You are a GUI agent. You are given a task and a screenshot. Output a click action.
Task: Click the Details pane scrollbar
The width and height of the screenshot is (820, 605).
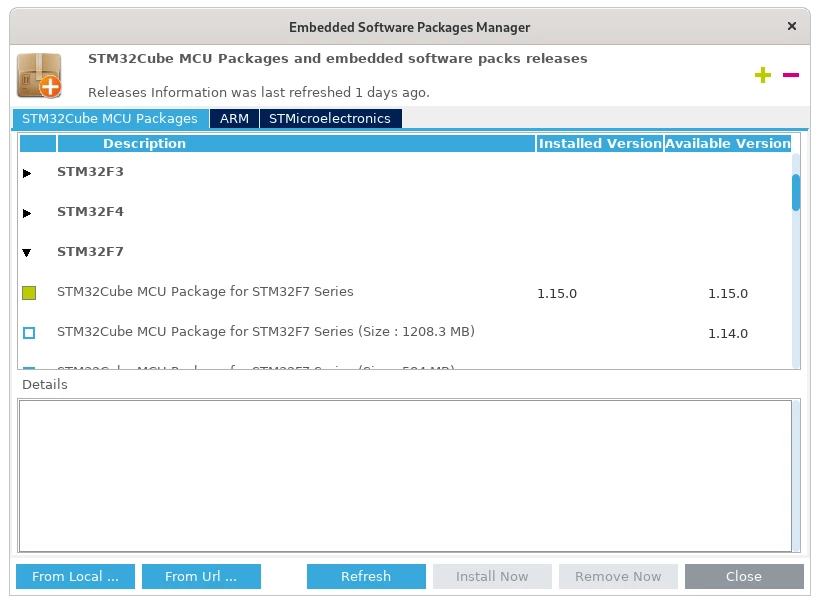coord(796,476)
